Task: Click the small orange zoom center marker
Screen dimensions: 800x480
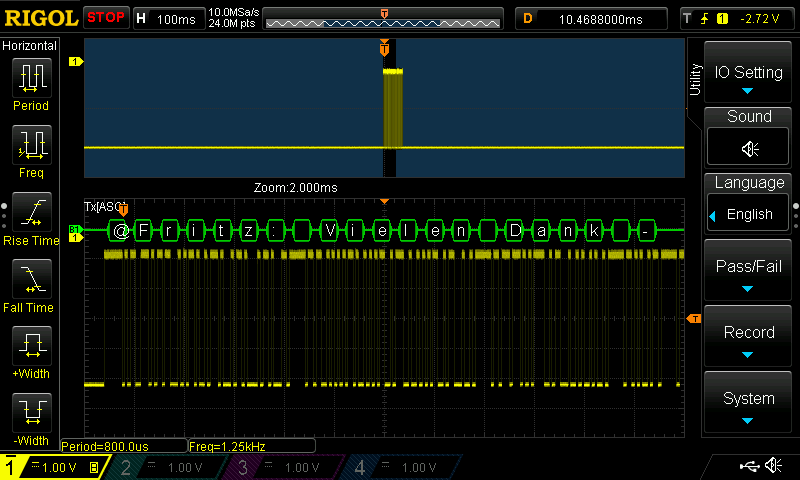Action: click(x=385, y=201)
